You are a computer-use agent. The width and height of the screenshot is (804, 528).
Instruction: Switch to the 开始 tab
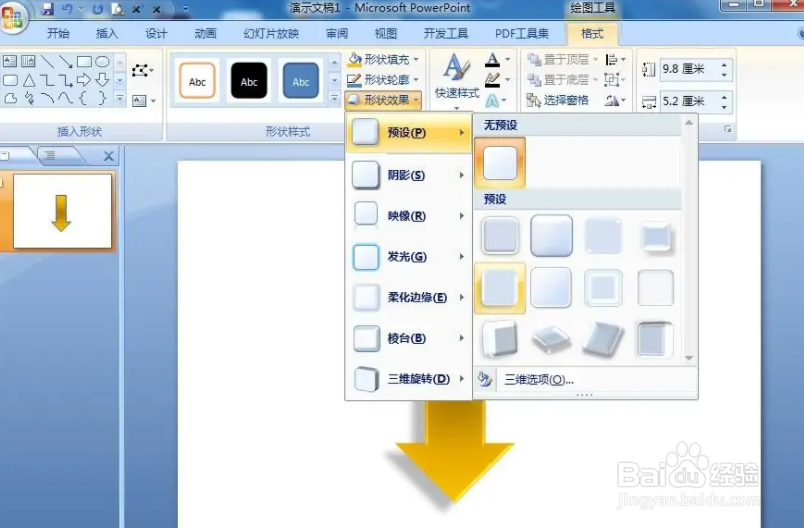(x=58, y=34)
